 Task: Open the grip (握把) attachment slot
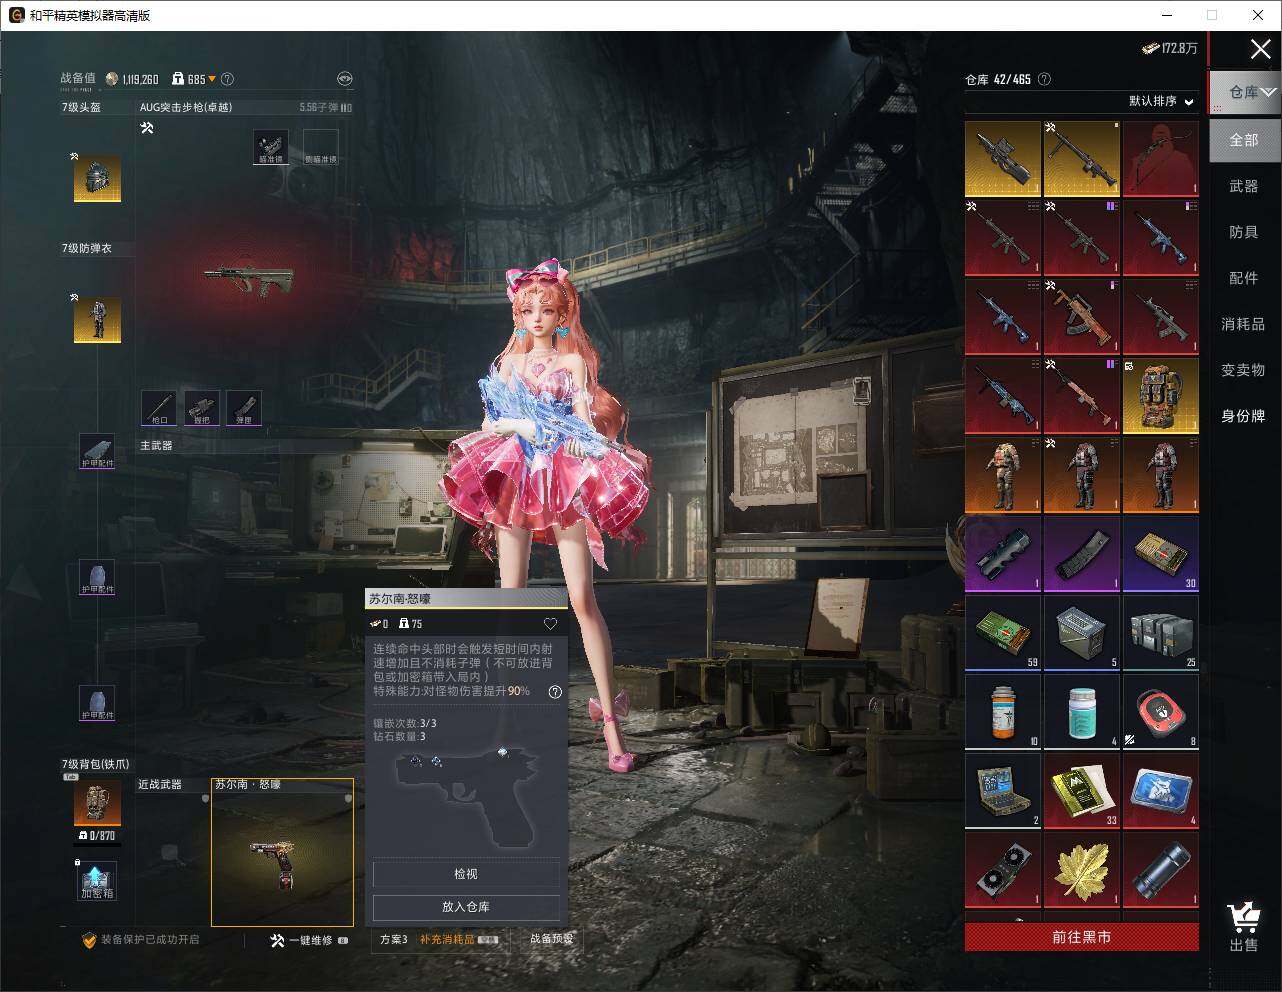tap(202, 408)
